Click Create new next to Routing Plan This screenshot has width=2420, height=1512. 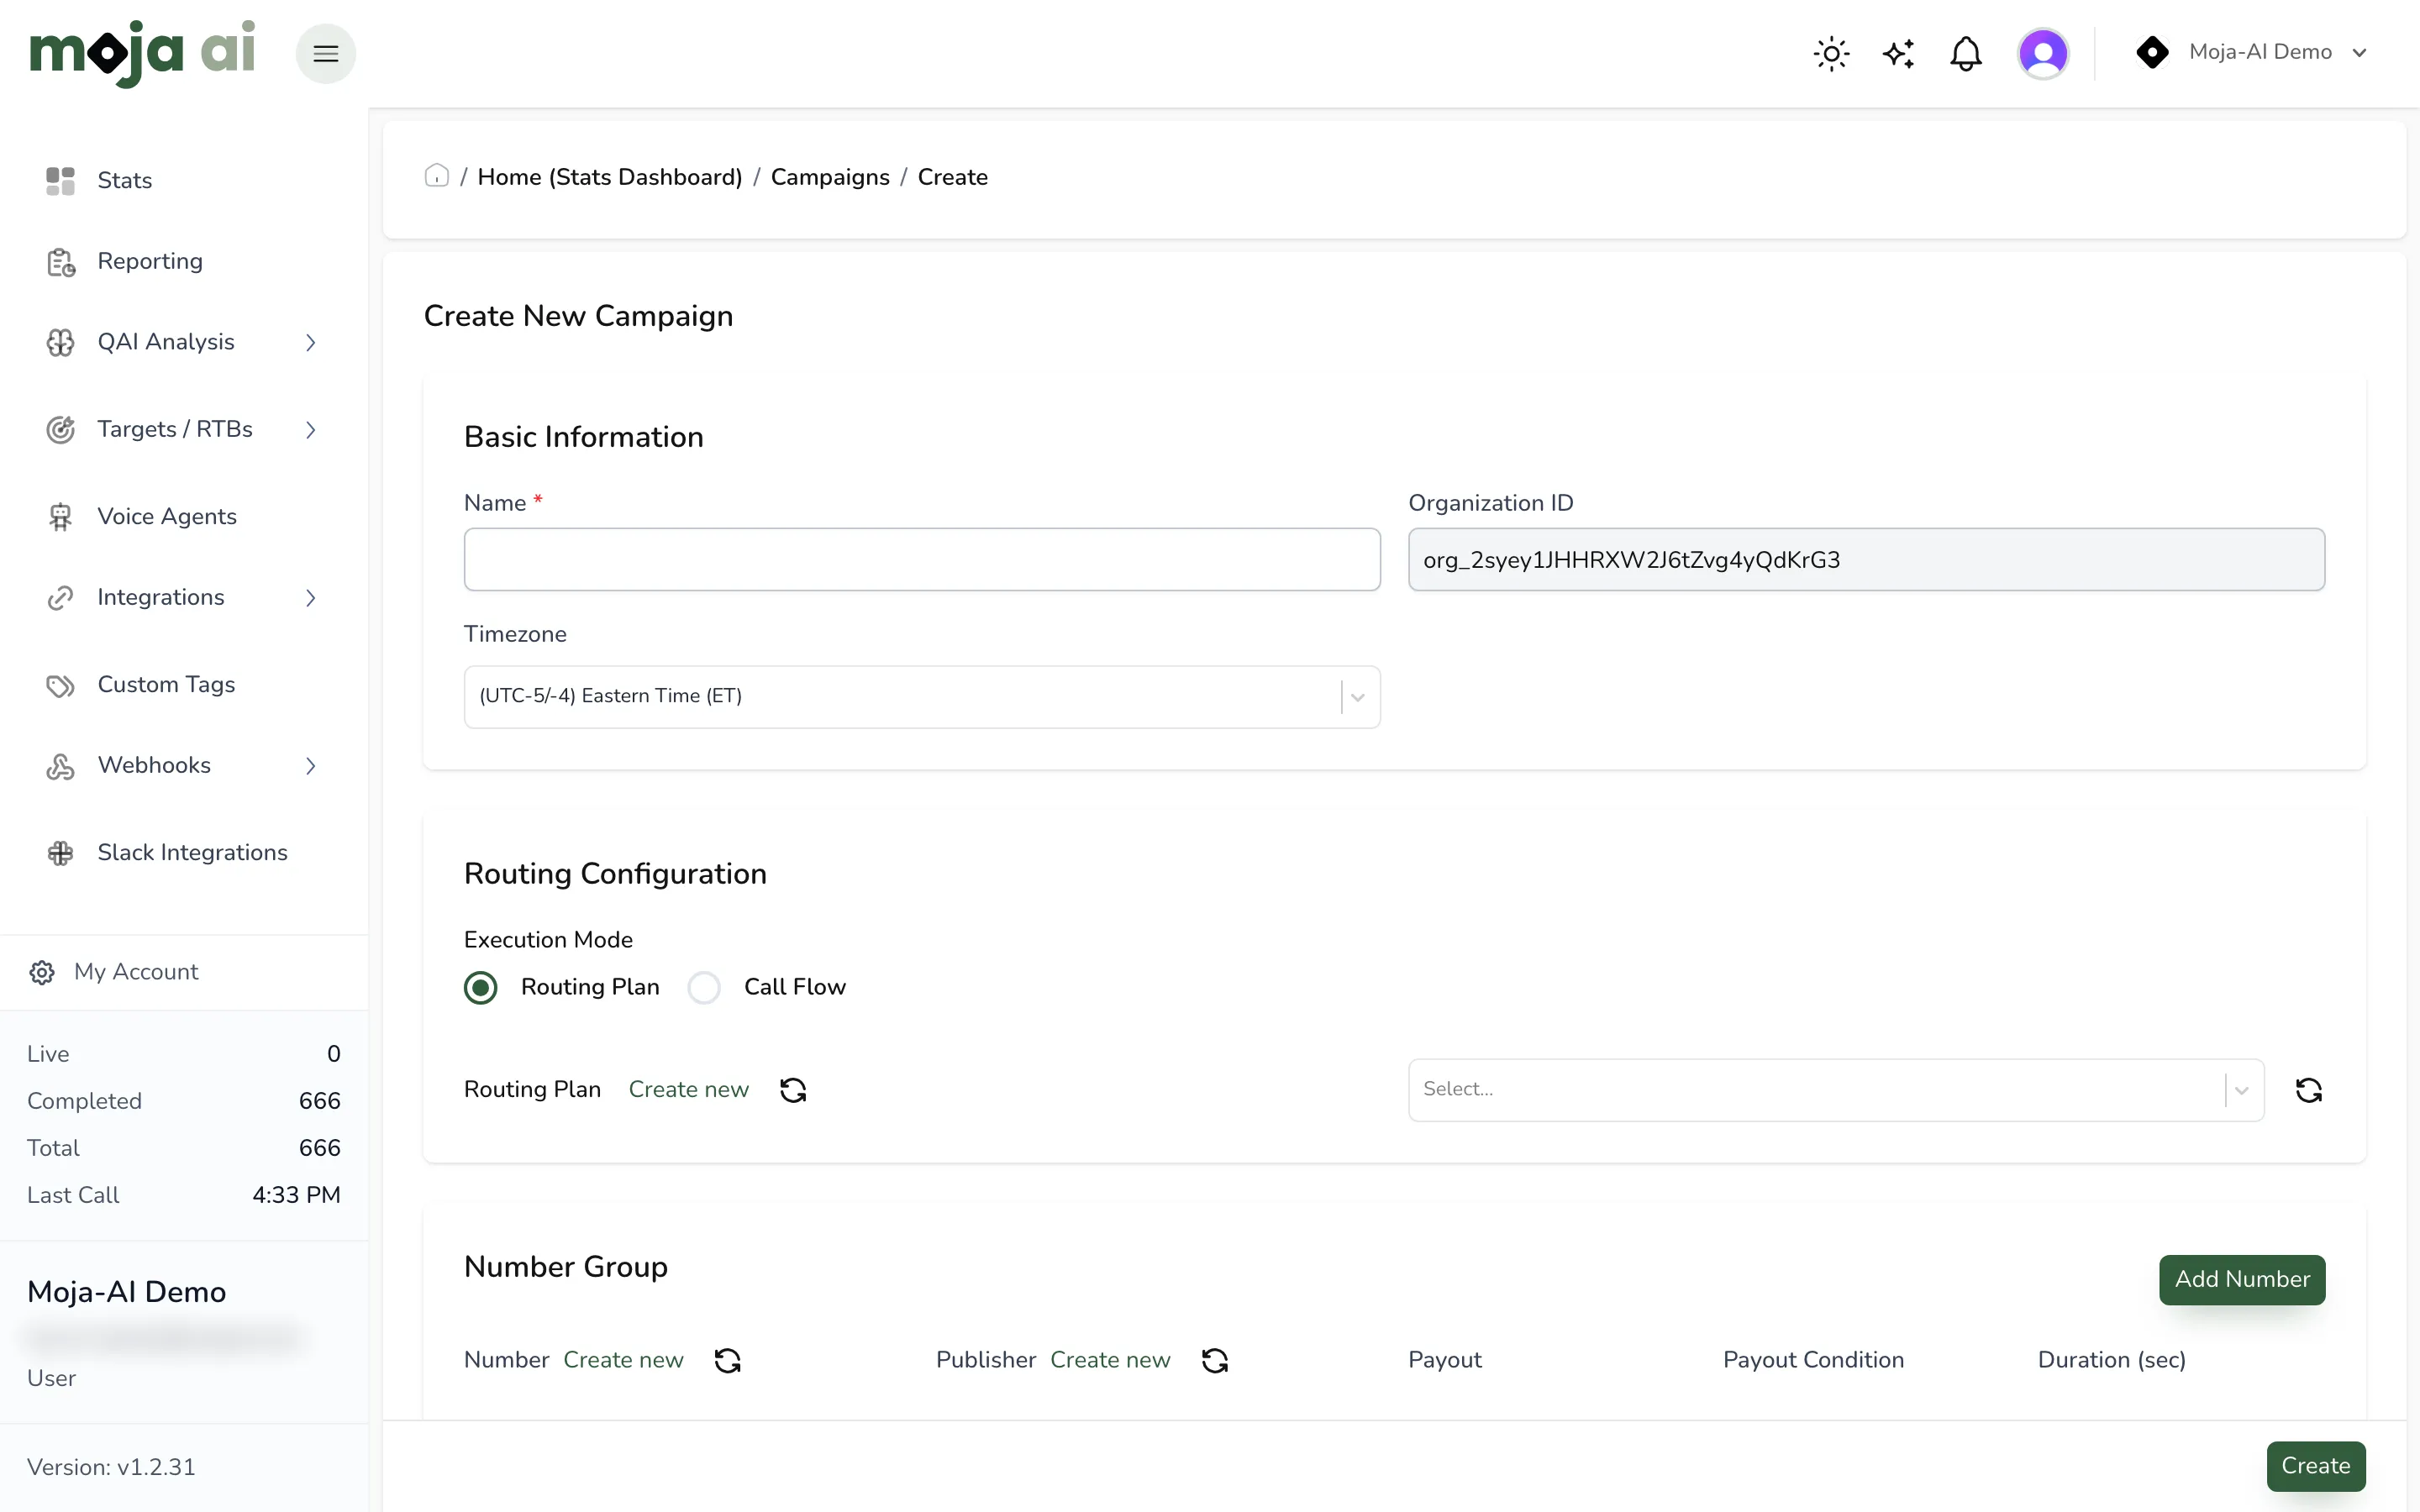tap(688, 1090)
